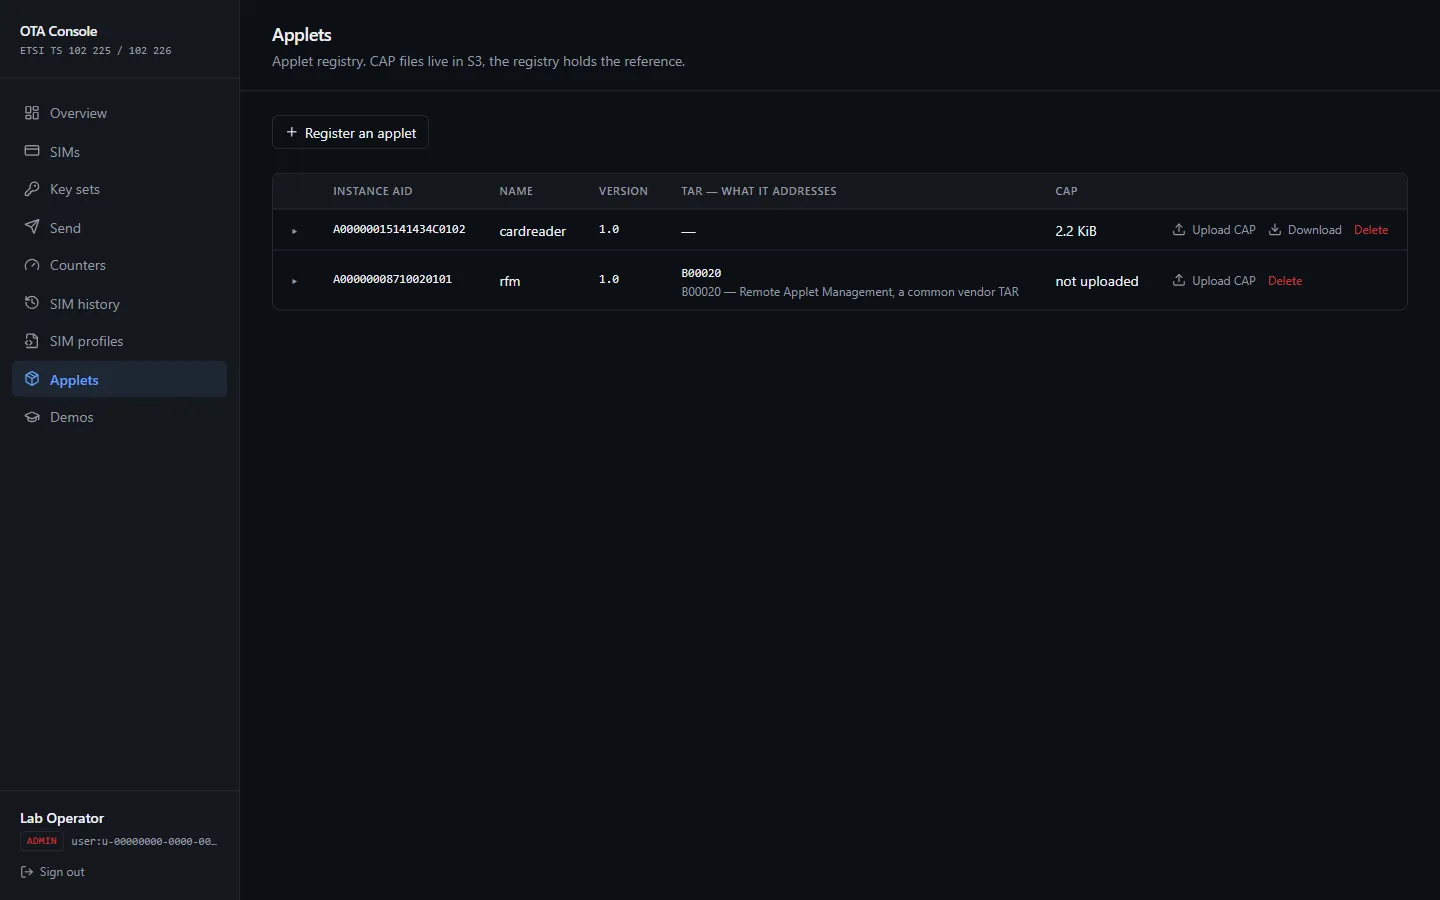Click the Demos graduation cap icon
The width and height of the screenshot is (1440, 900).
point(32,417)
